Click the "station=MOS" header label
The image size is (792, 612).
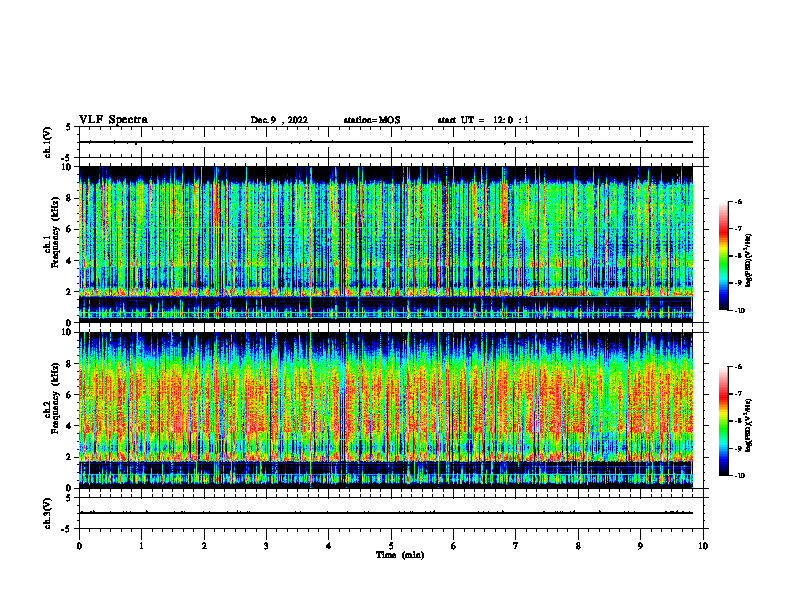(x=372, y=120)
